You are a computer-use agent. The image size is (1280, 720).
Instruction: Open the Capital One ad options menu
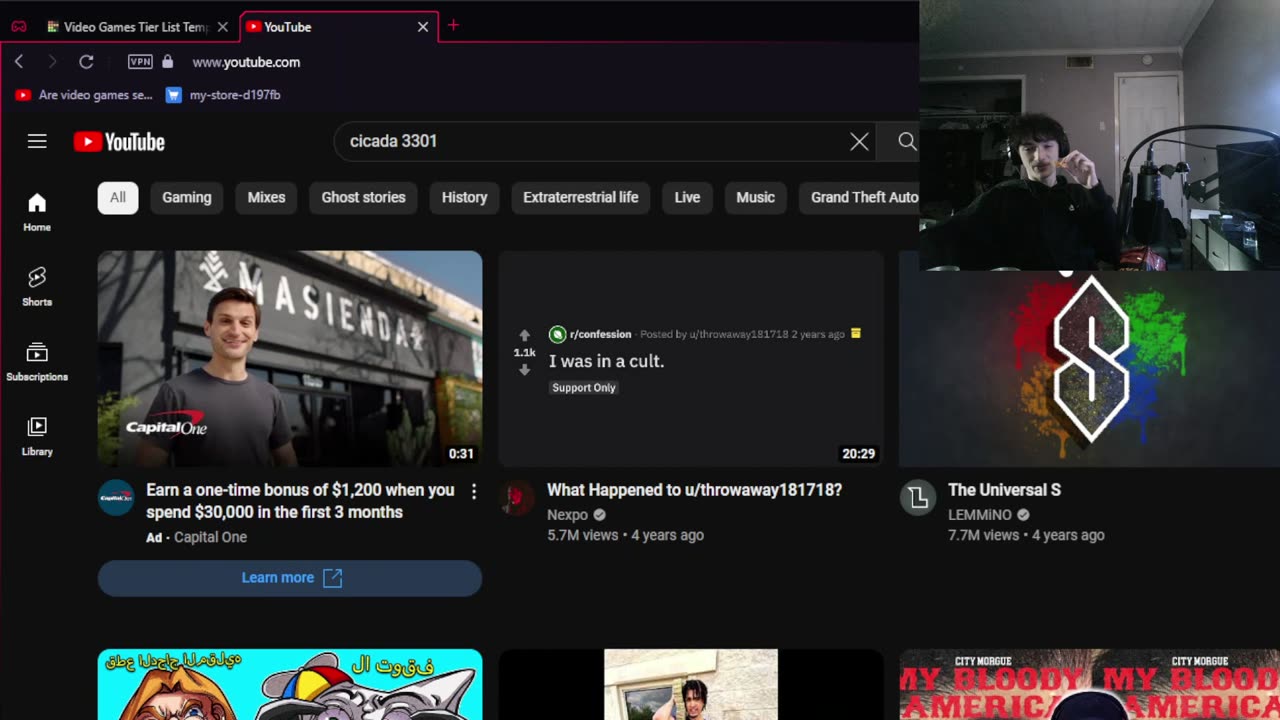click(x=474, y=491)
